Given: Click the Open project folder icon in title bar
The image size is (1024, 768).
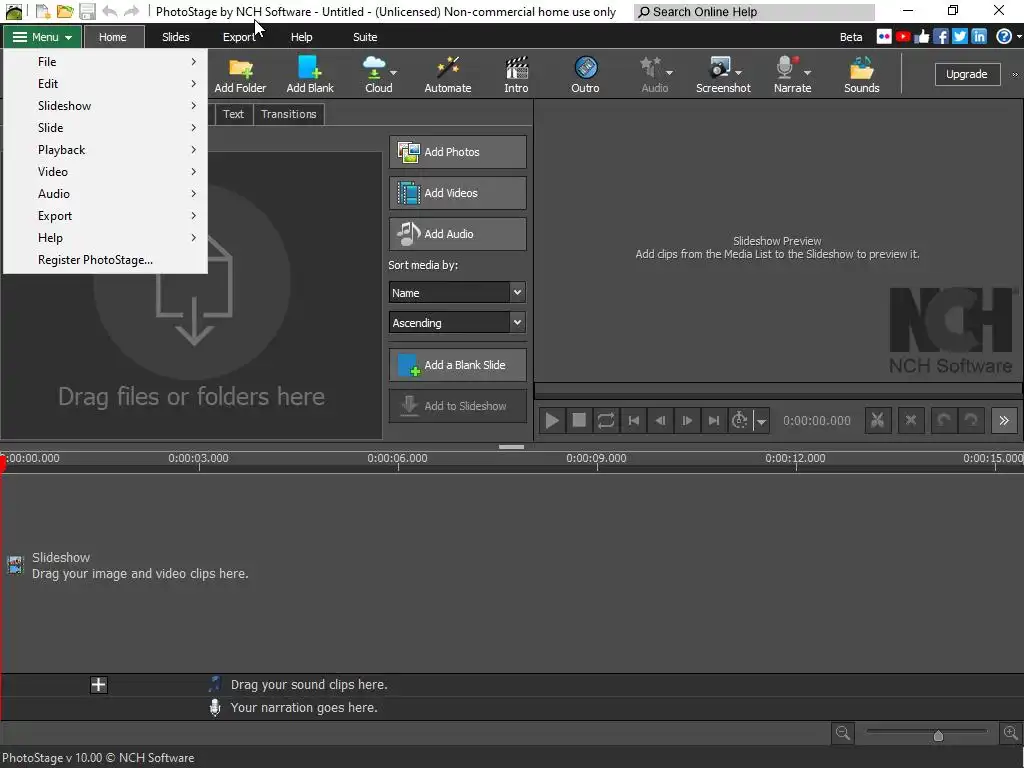Looking at the screenshot, I should pyautogui.click(x=64, y=11).
